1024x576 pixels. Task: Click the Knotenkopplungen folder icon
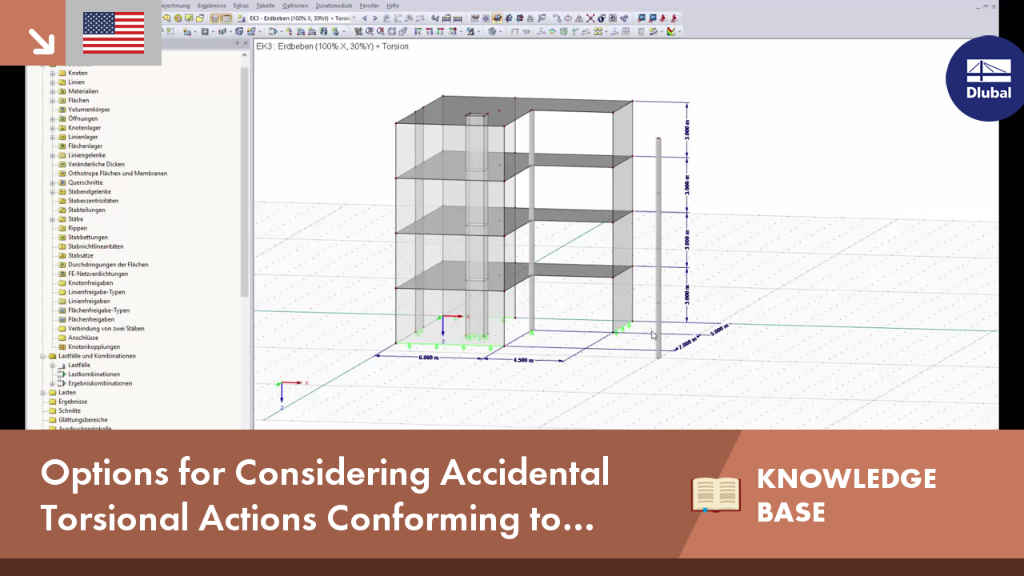(62, 347)
